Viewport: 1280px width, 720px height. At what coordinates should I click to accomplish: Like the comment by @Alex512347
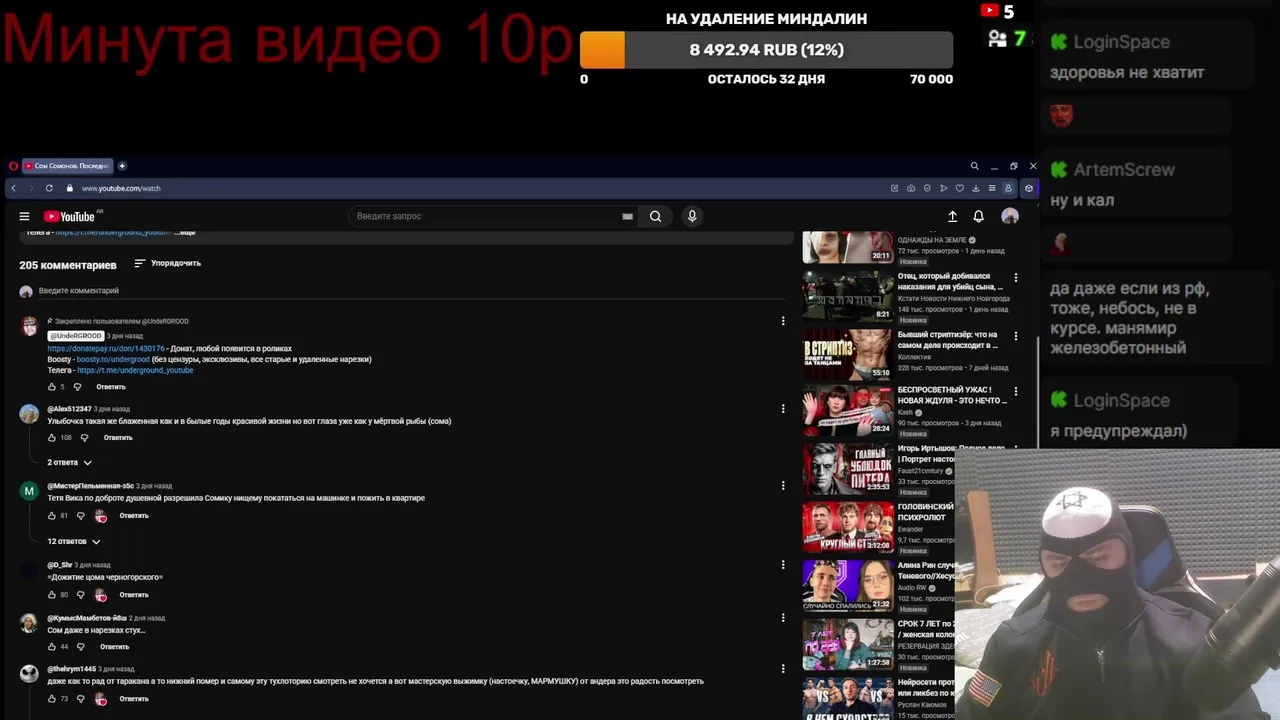click(52, 437)
